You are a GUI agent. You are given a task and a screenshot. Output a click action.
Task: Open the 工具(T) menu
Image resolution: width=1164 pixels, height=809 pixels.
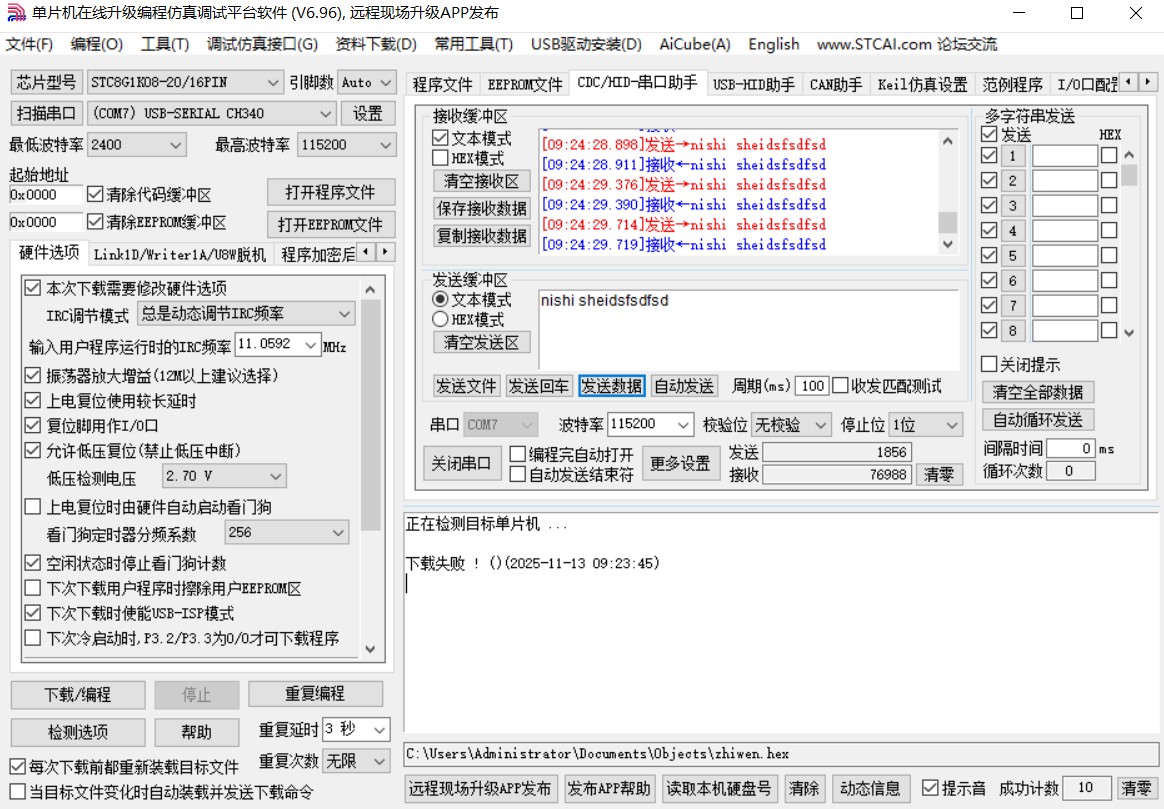tap(164, 44)
